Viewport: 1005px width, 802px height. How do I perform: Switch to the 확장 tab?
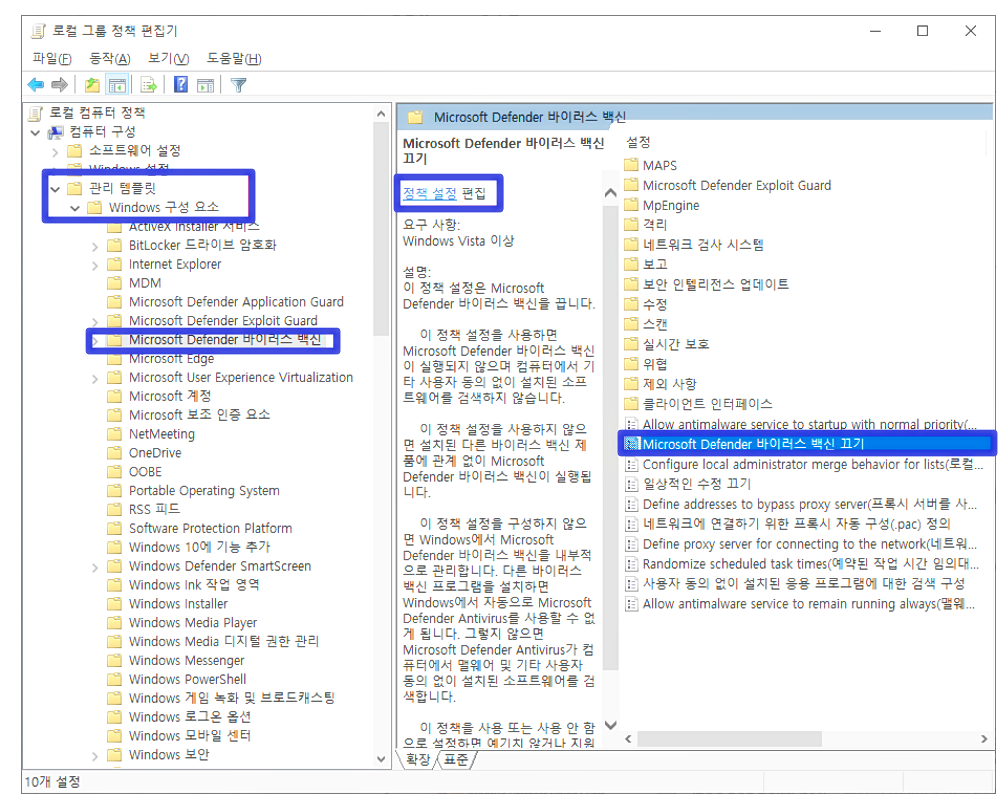coord(419,760)
